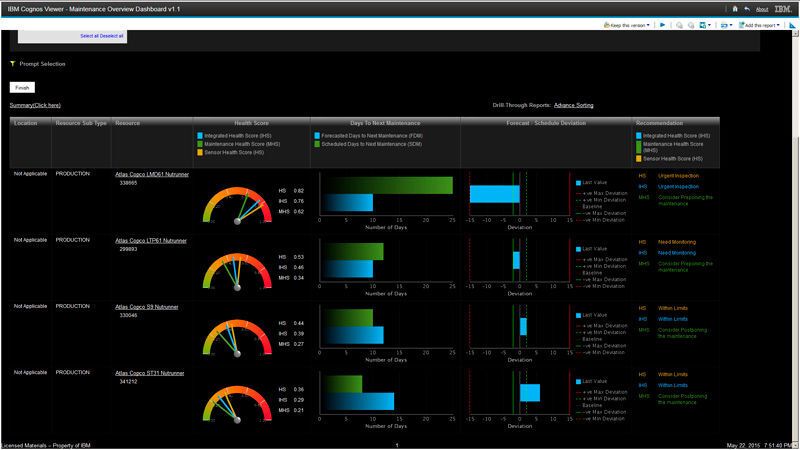Click the PRODUCTION sub type in LTP61 row
800x450 pixels.
click(72, 240)
